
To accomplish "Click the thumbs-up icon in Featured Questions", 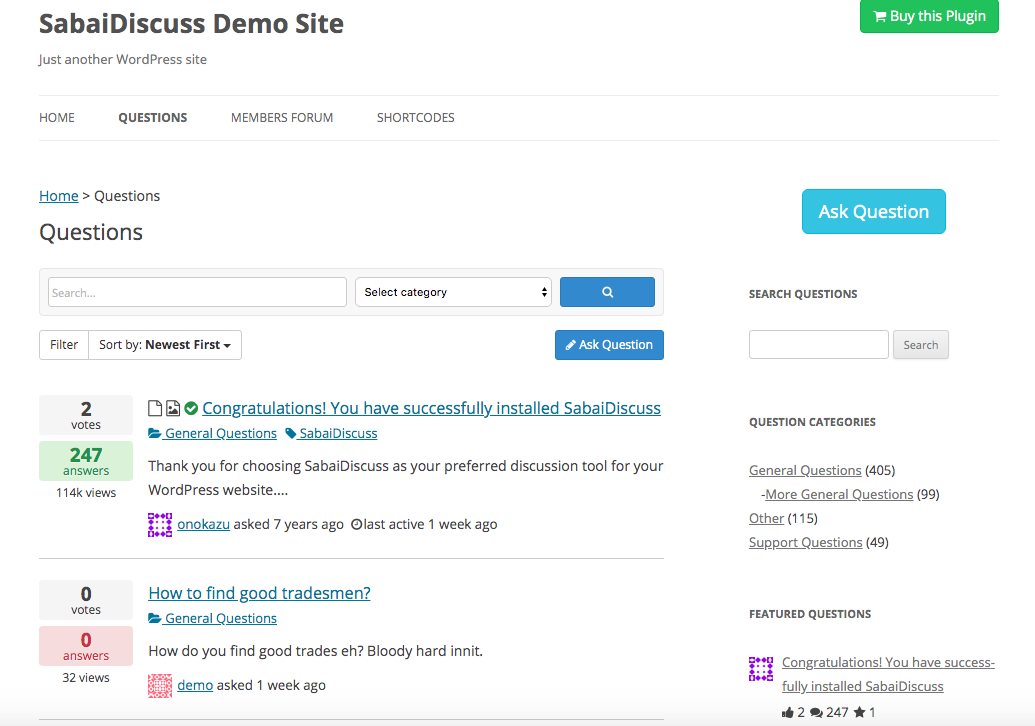I will pyautogui.click(x=787, y=713).
